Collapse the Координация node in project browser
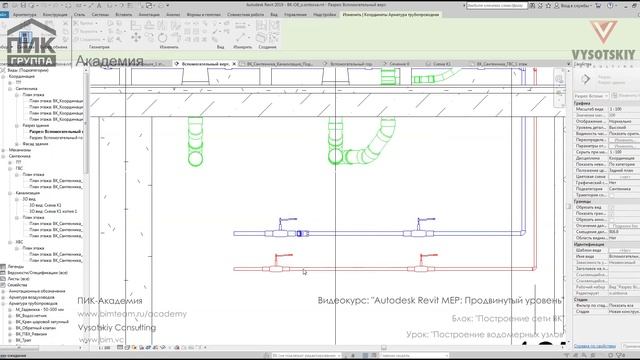The image size is (640, 360). pyautogui.click(x=3, y=76)
